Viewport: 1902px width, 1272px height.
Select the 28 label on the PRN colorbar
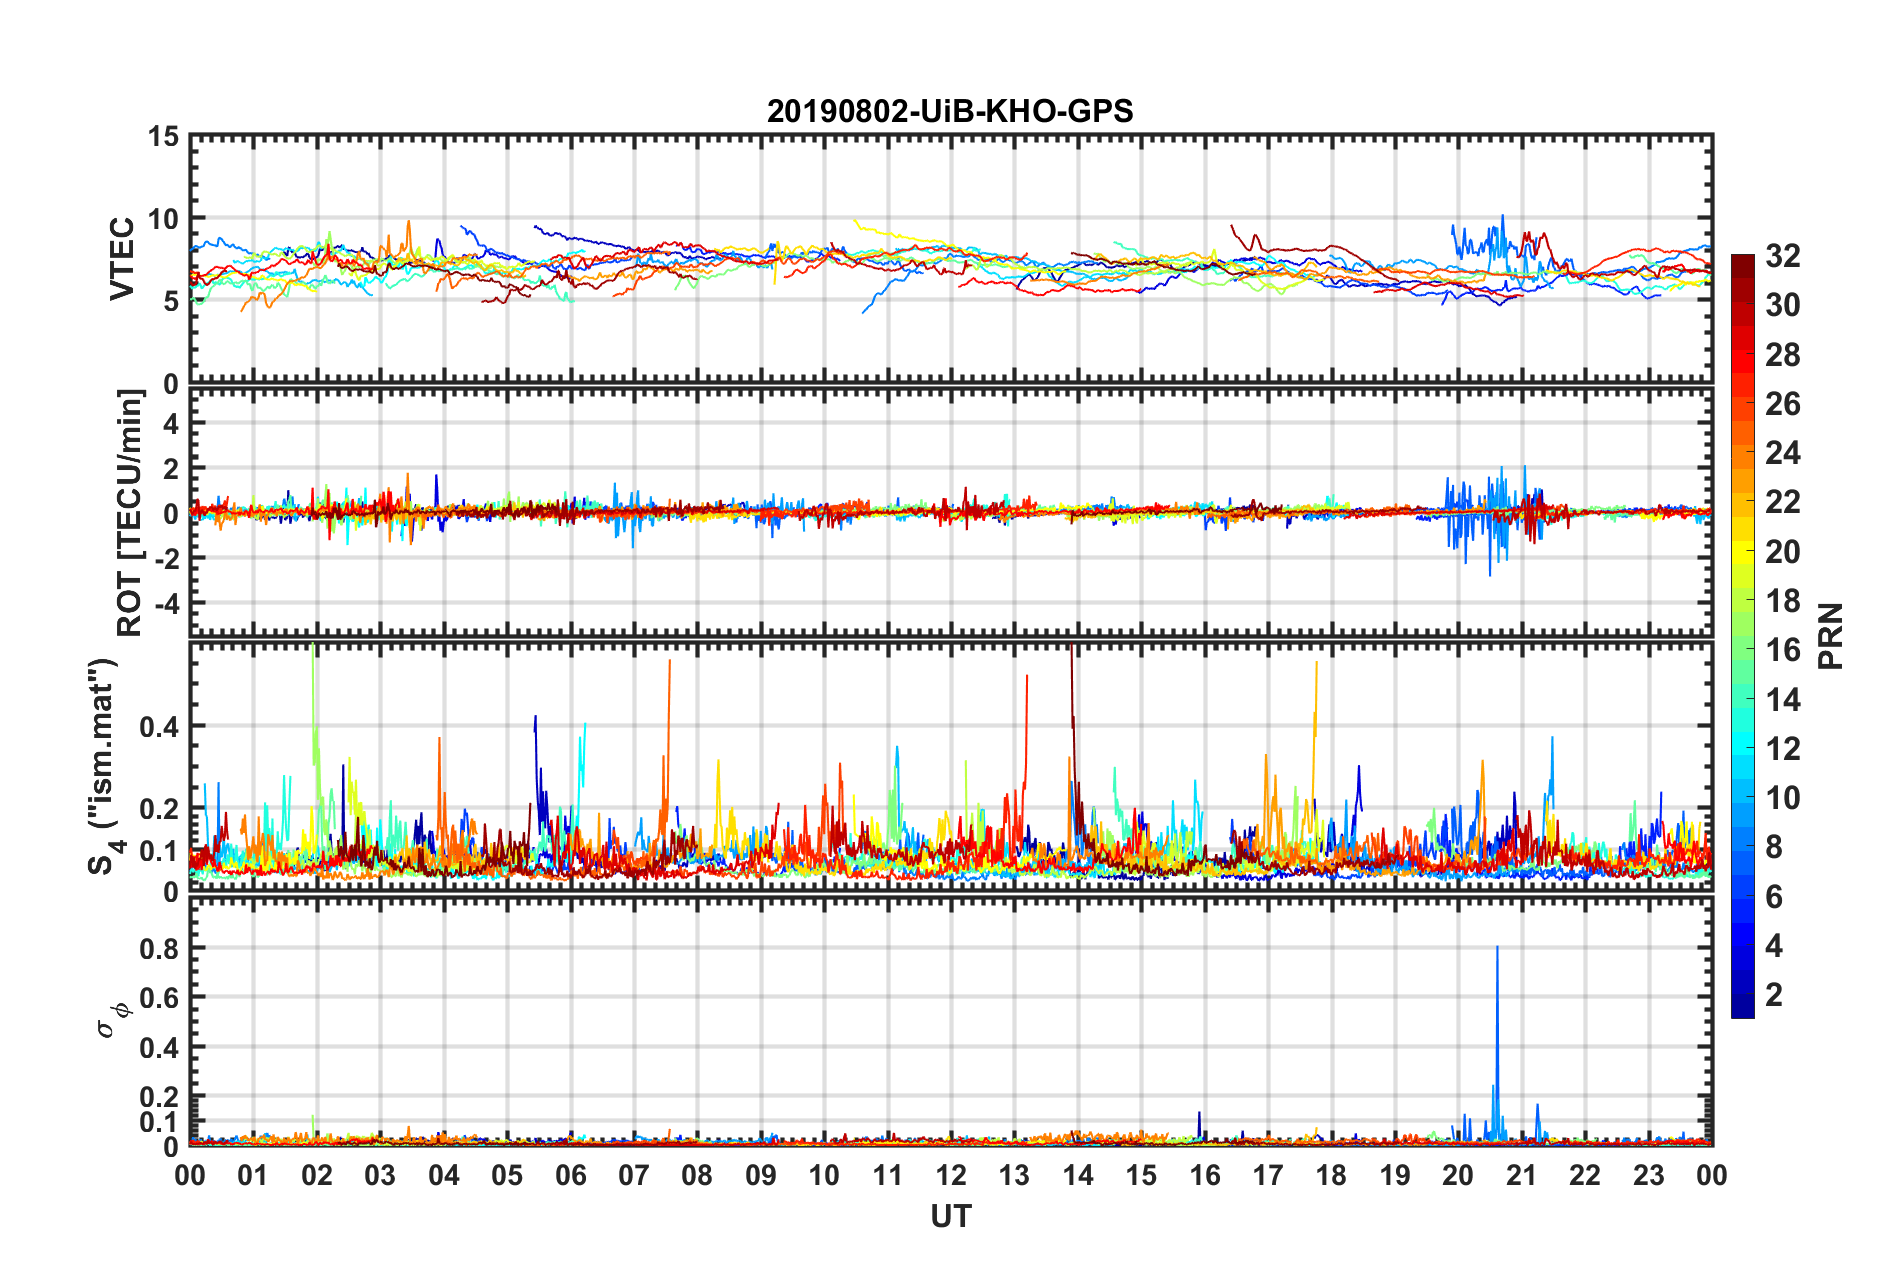point(1782,355)
